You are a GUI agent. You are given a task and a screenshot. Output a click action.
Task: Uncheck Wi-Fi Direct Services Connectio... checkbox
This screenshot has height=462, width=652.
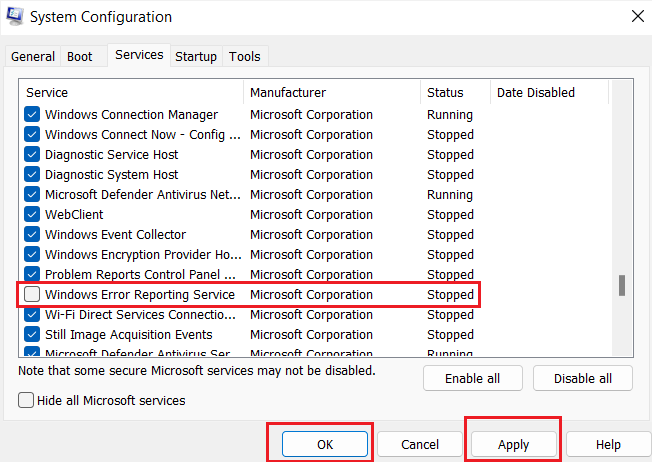[32, 314]
